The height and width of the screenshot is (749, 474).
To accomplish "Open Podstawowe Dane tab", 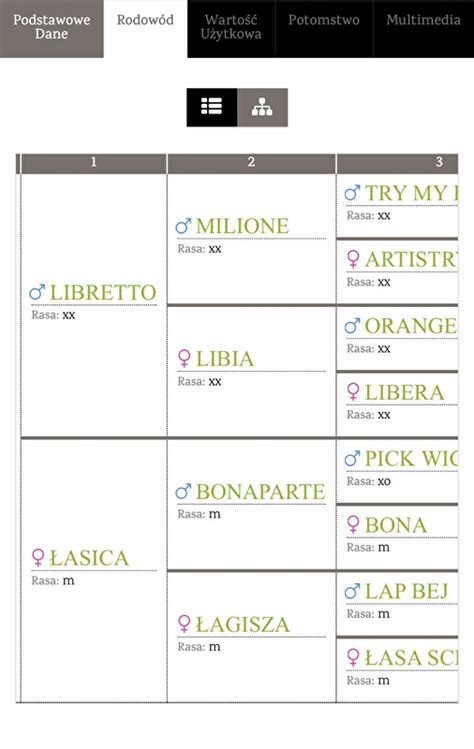I will pos(52,29).
